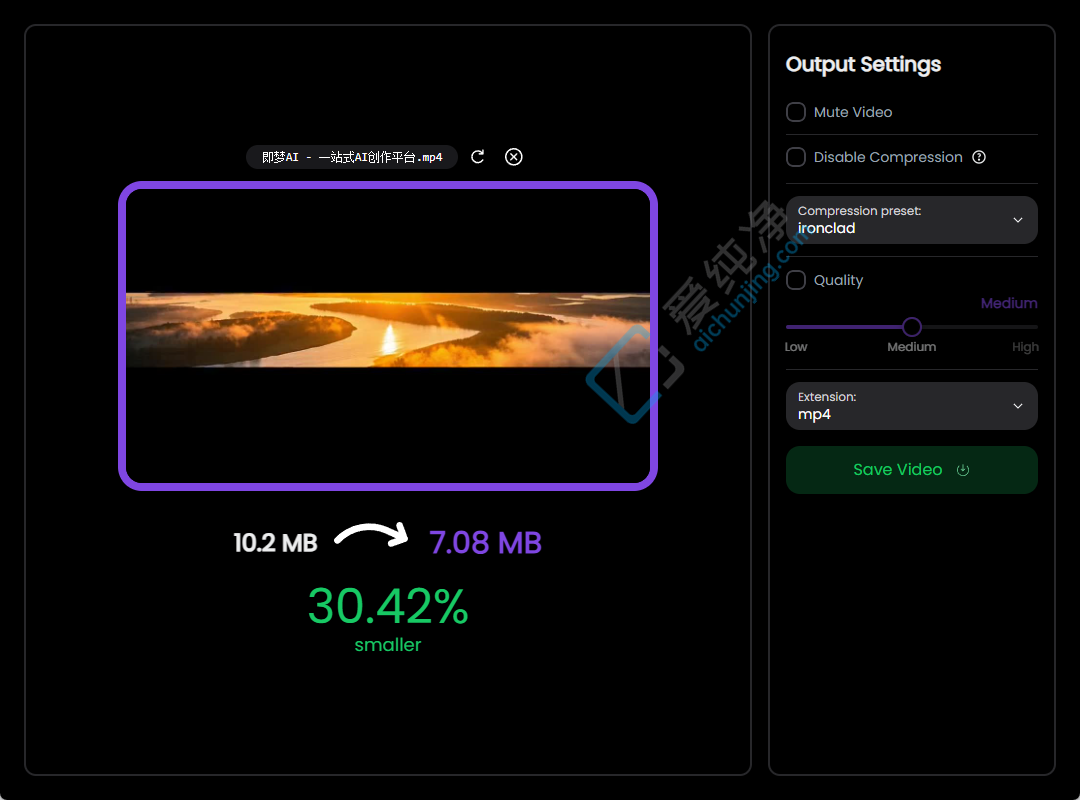Screen dimensions: 1080x800
Task: Enable the Mute Video checkbox
Action: click(796, 112)
